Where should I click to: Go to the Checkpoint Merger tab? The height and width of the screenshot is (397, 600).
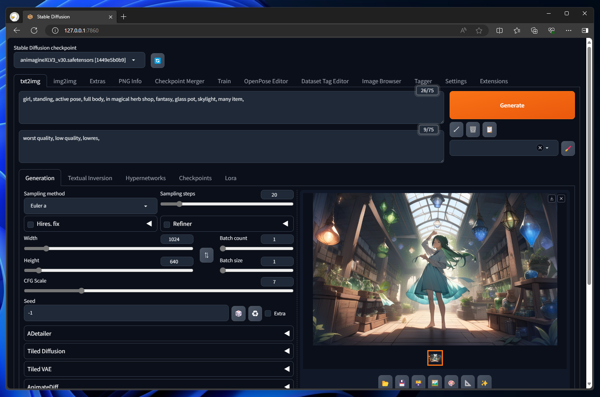coord(179,81)
